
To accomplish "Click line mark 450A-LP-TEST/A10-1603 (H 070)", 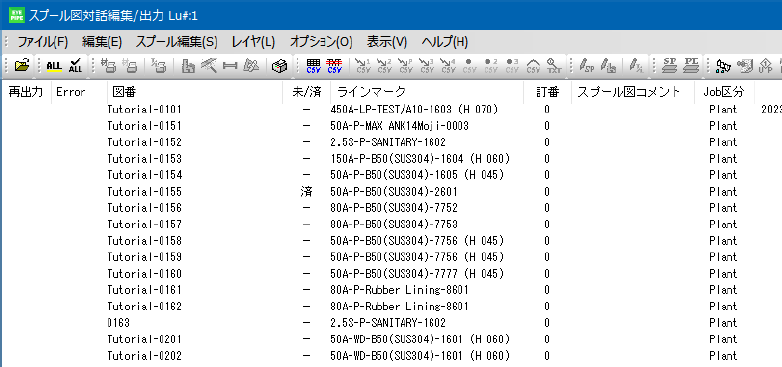I will (414, 109).
